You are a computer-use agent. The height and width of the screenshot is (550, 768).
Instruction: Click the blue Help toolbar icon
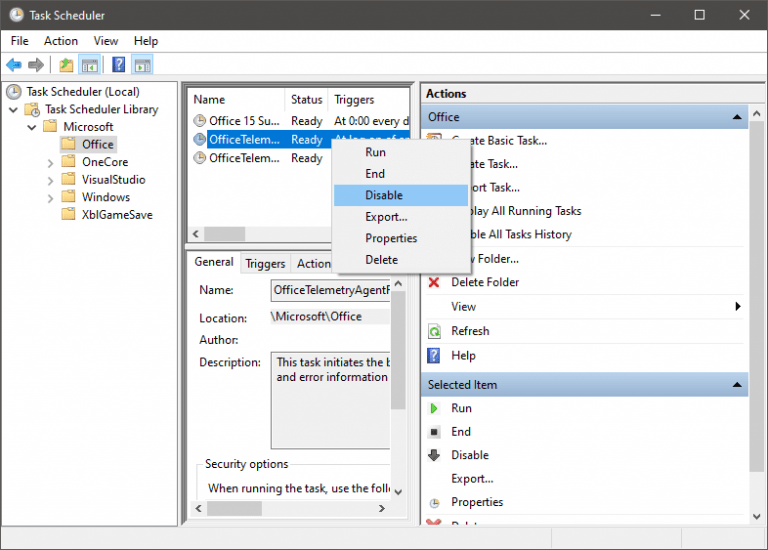coord(118,65)
